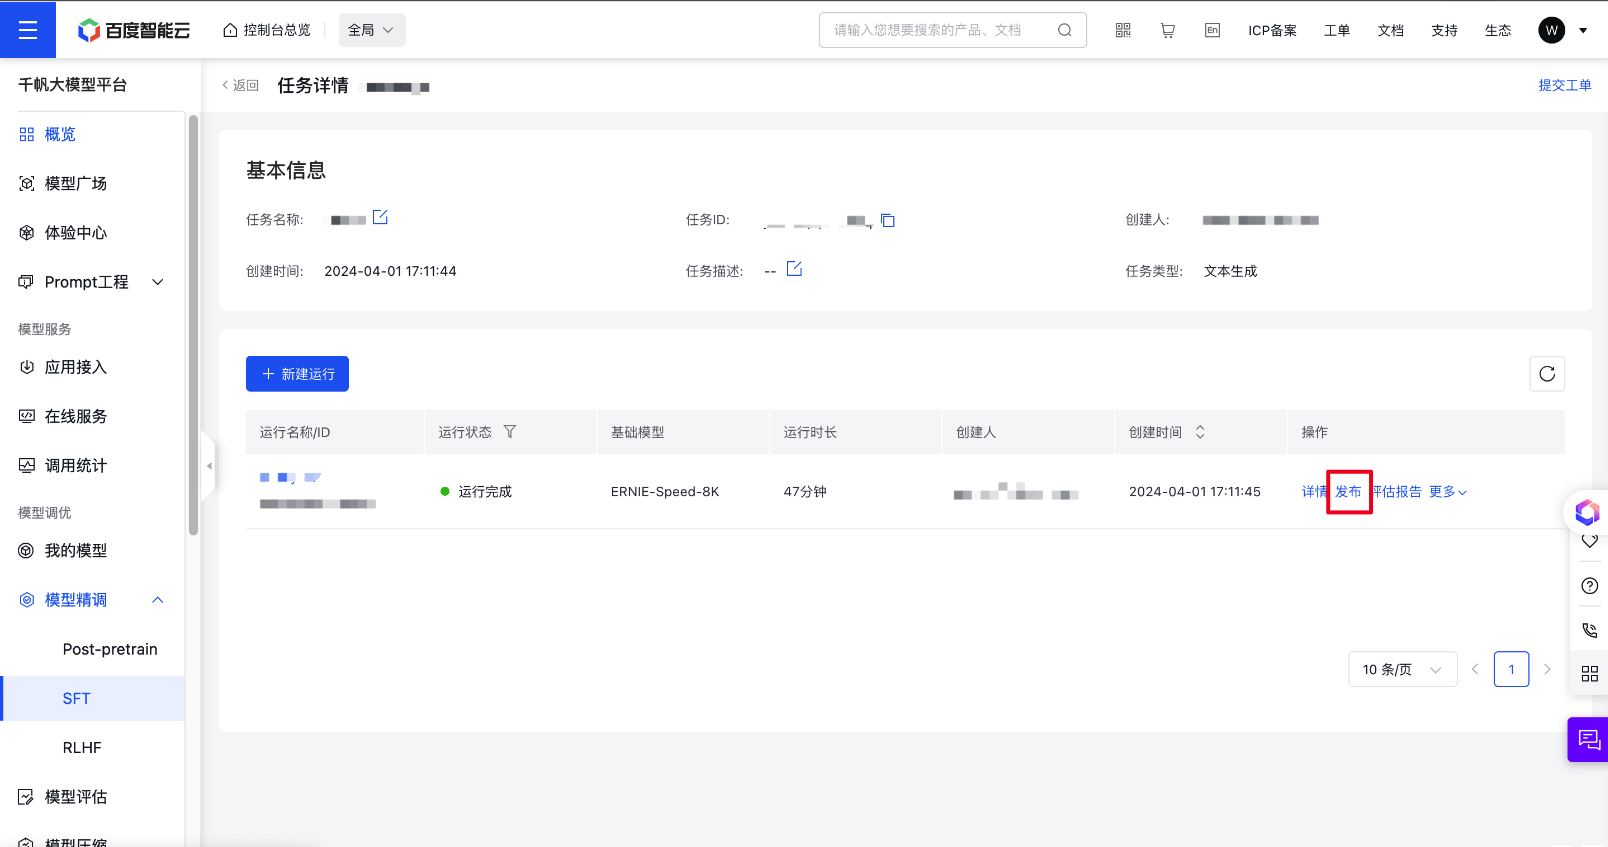Expand the 更多 actions dropdown
Image resolution: width=1608 pixels, height=847 pixels.
(1448, 492)
